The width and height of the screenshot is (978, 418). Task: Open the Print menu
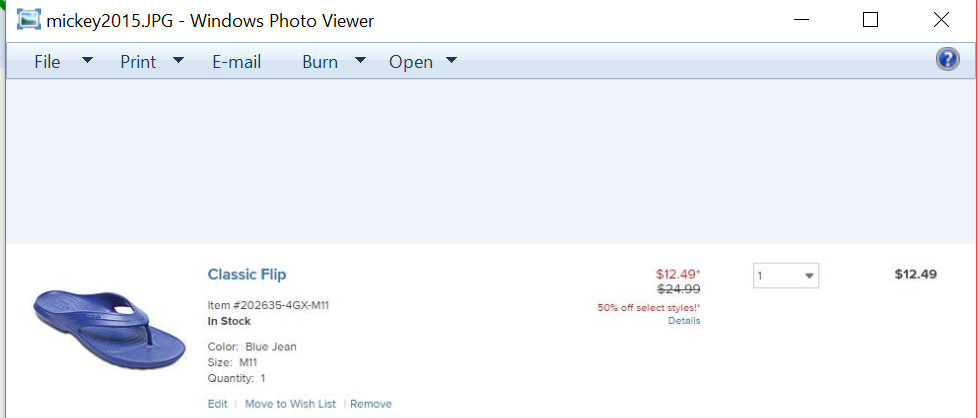coord(138,62)
